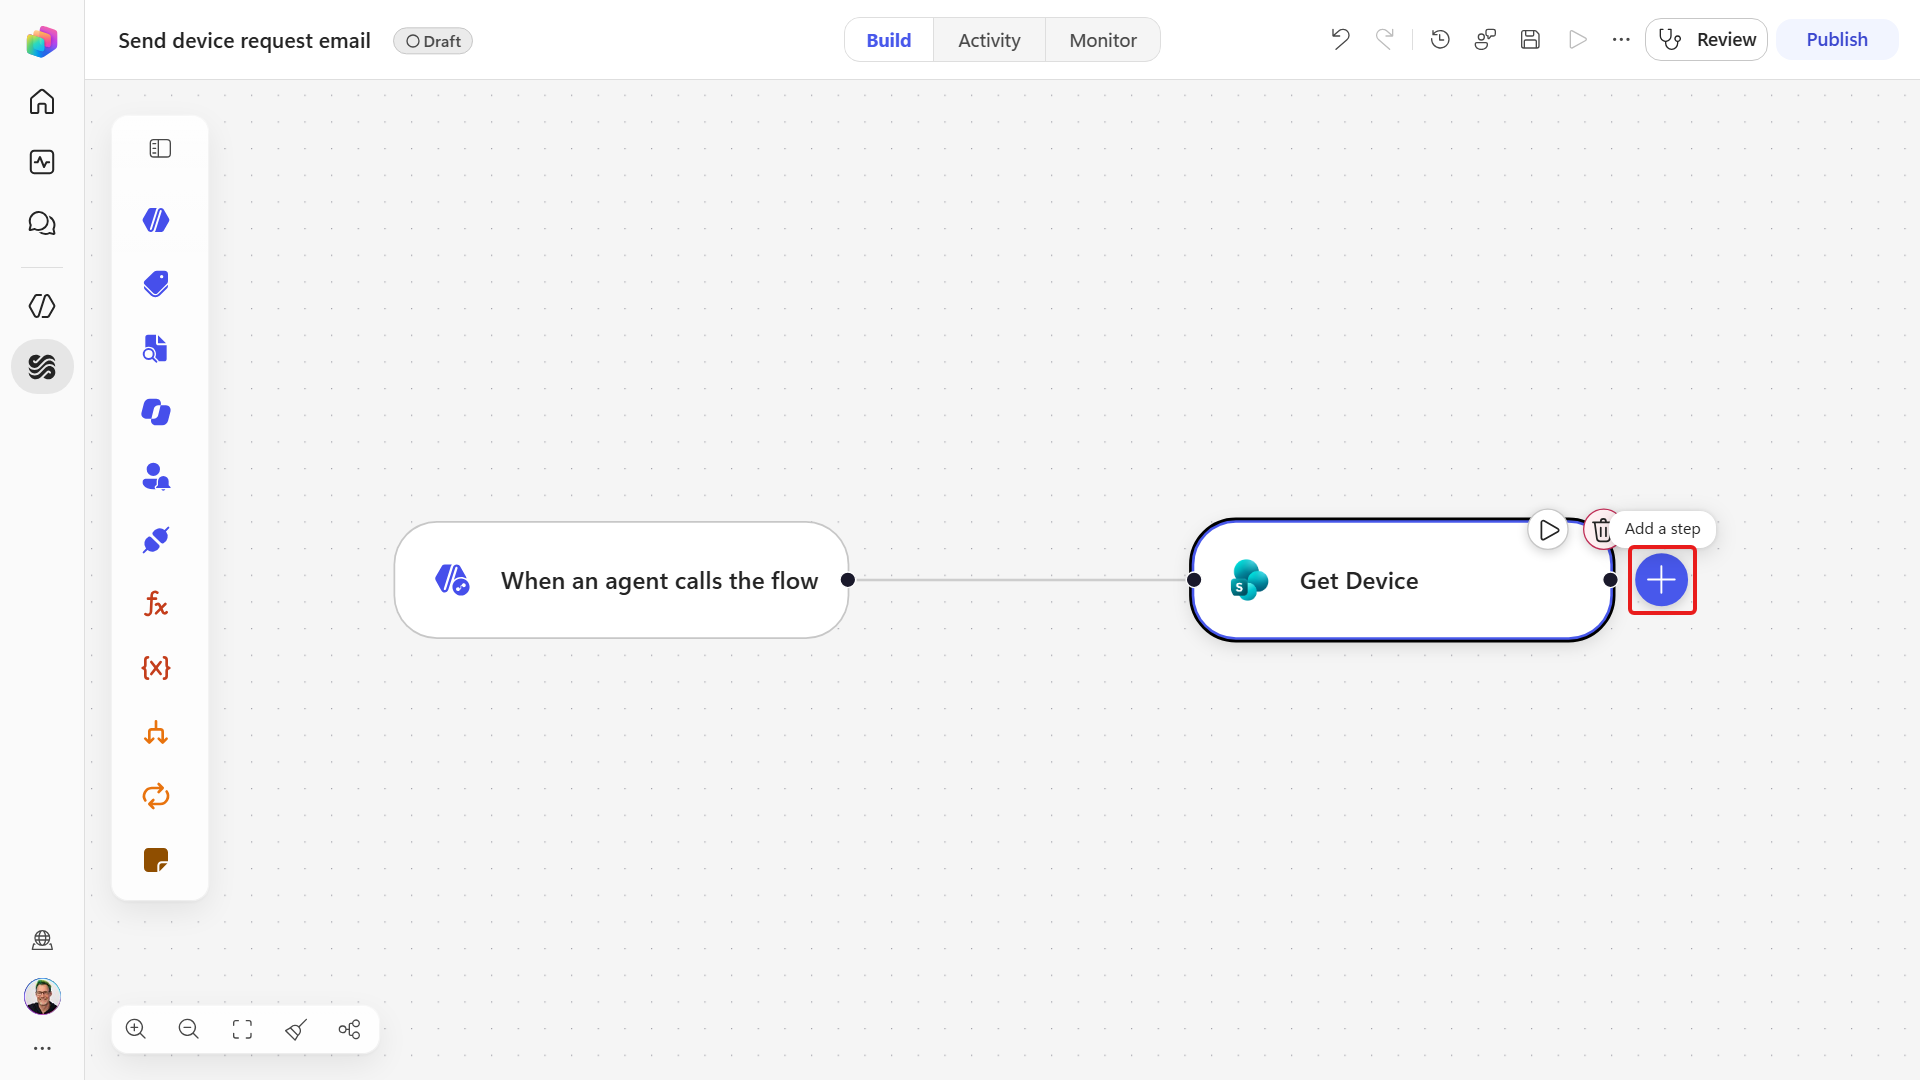1920x1080 pixels.
Task: Open the more options ellipsis in the left rail
Action: [x=42, y=1049]
